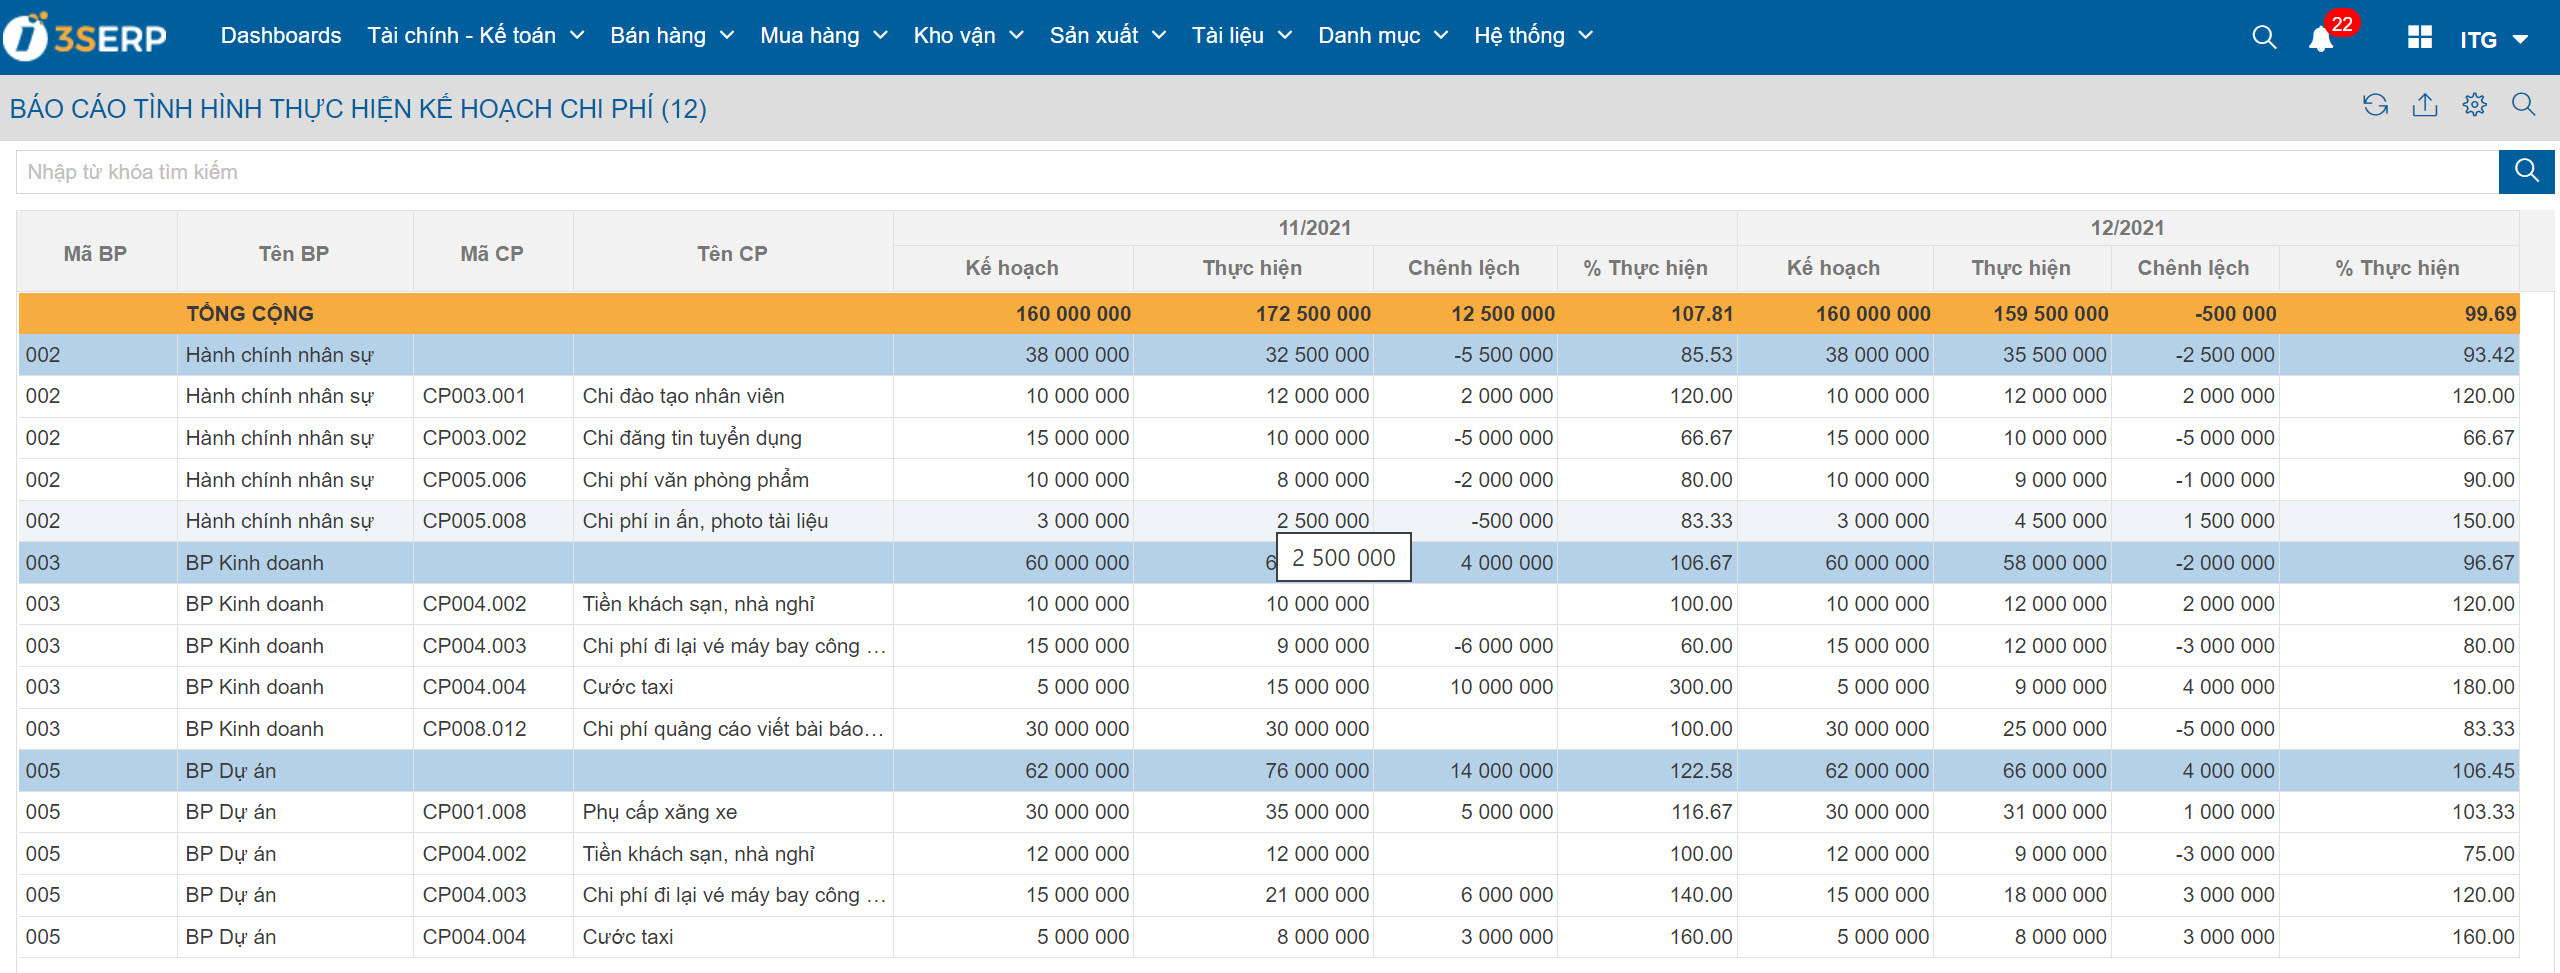Open the global search magnifier in navbar
The width and height of the screenshot is (2560, 973).
pyautogui.click(x=2264, y=37)
